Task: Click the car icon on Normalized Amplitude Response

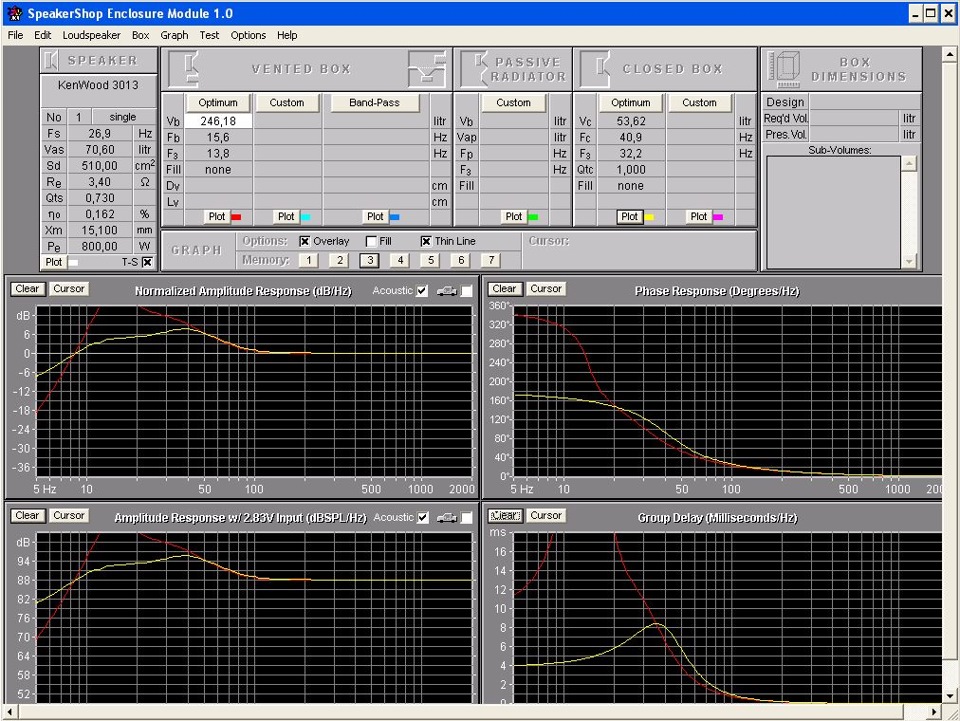Action: point(447,291)
